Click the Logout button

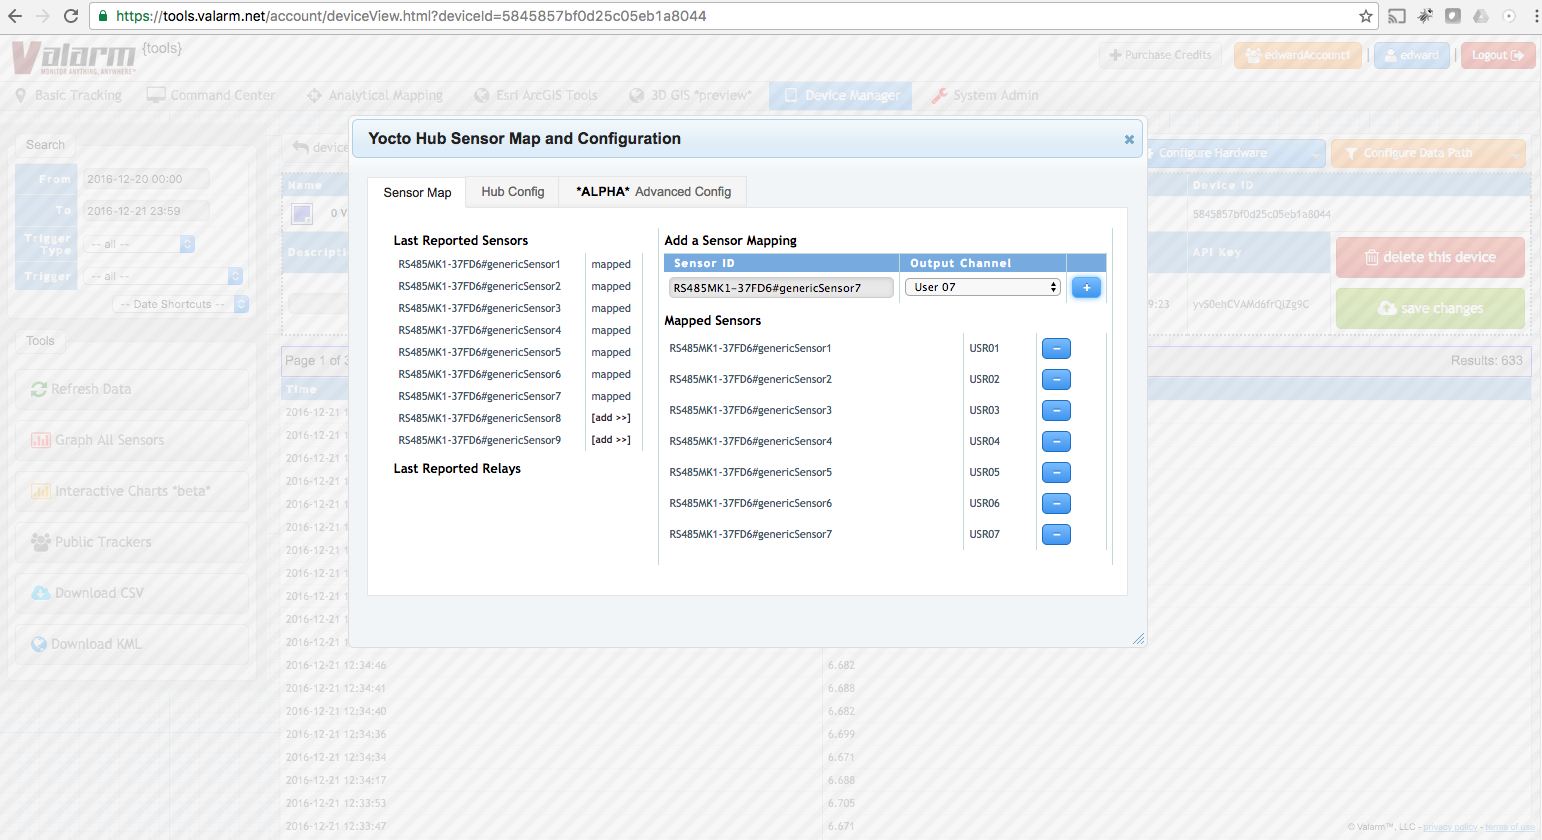(1497, 55)
